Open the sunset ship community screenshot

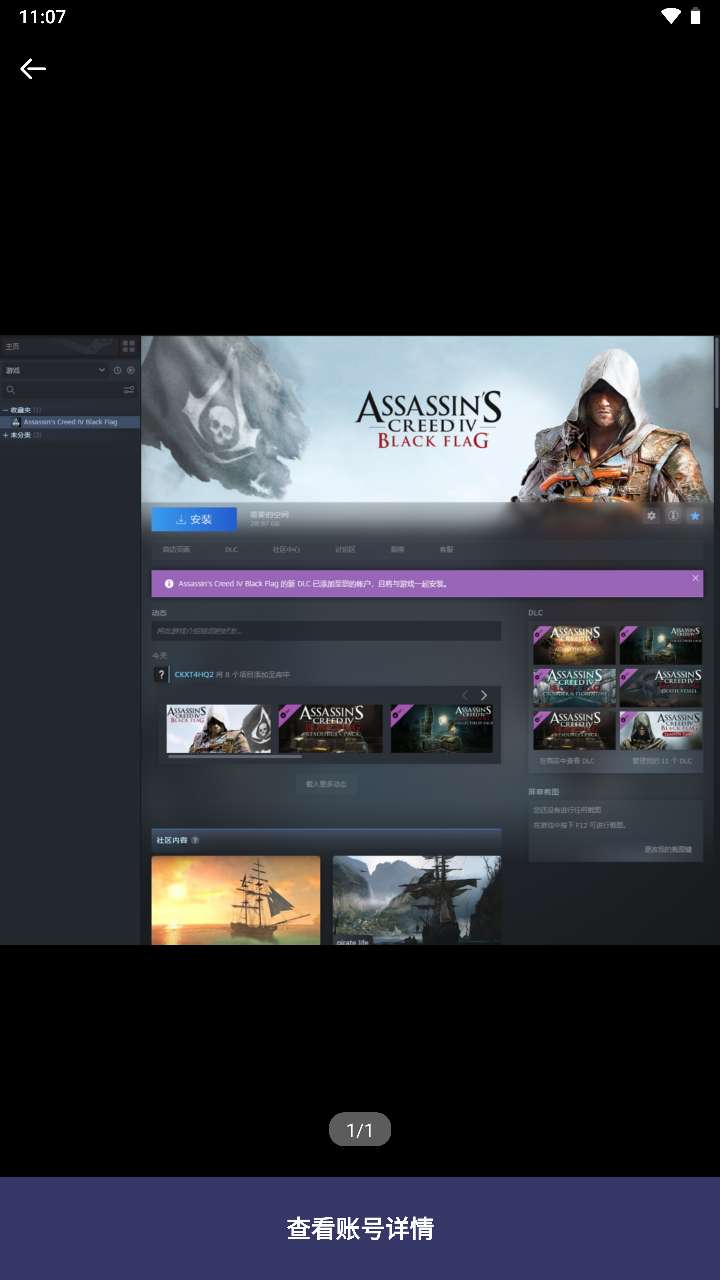(x=236, y=900)
